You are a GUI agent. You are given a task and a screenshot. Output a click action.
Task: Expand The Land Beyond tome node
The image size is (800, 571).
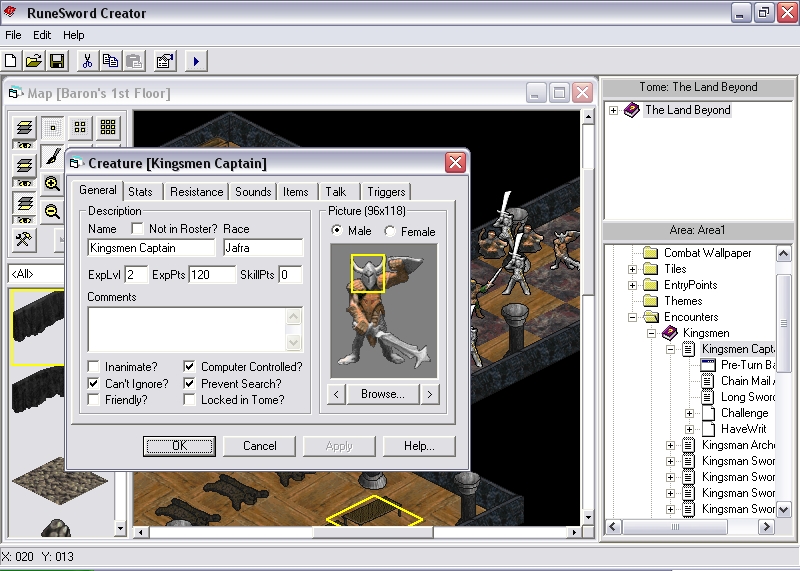pos(613,110)
